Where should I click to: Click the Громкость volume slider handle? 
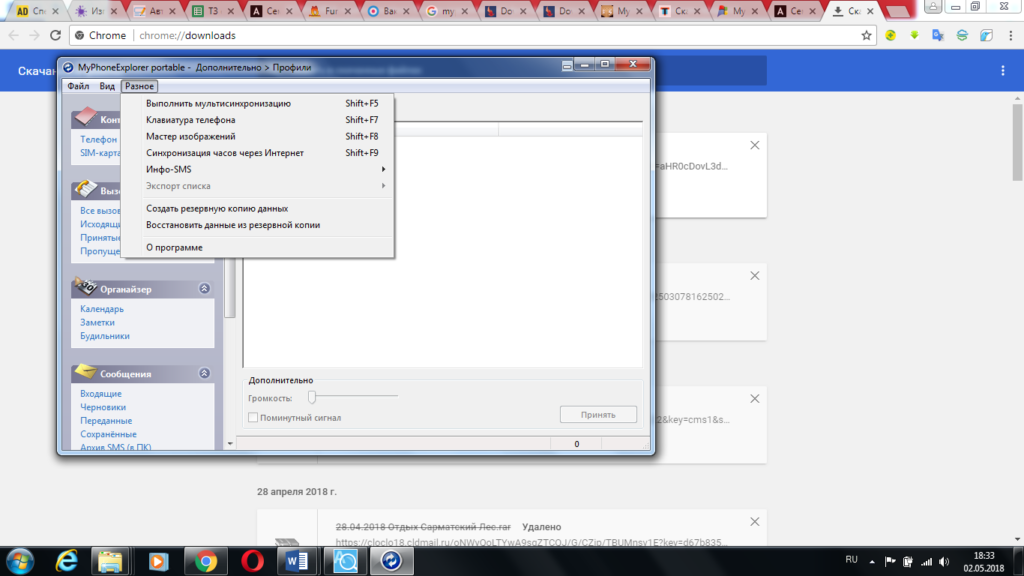(312, 397)
